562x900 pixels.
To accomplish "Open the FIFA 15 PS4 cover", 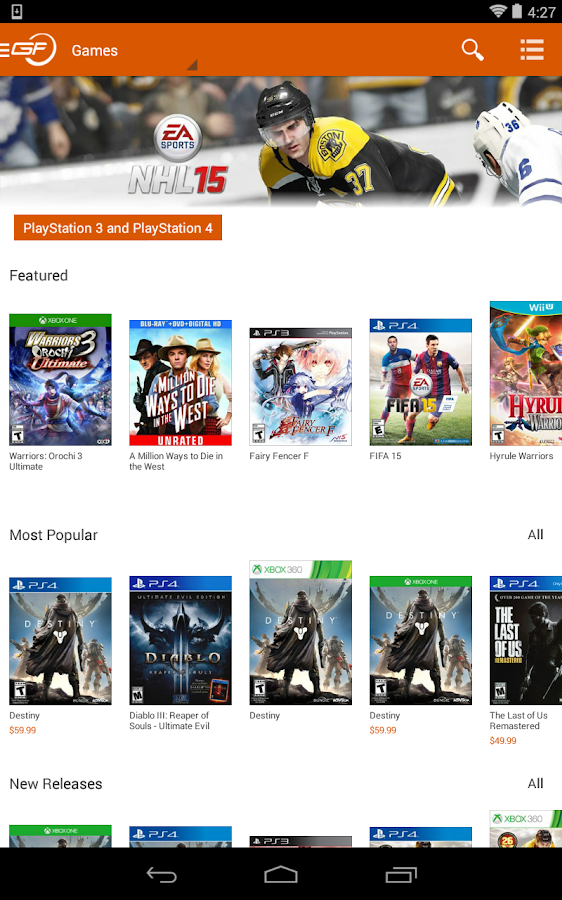I will pyautogui.click(x=420, y=382).
